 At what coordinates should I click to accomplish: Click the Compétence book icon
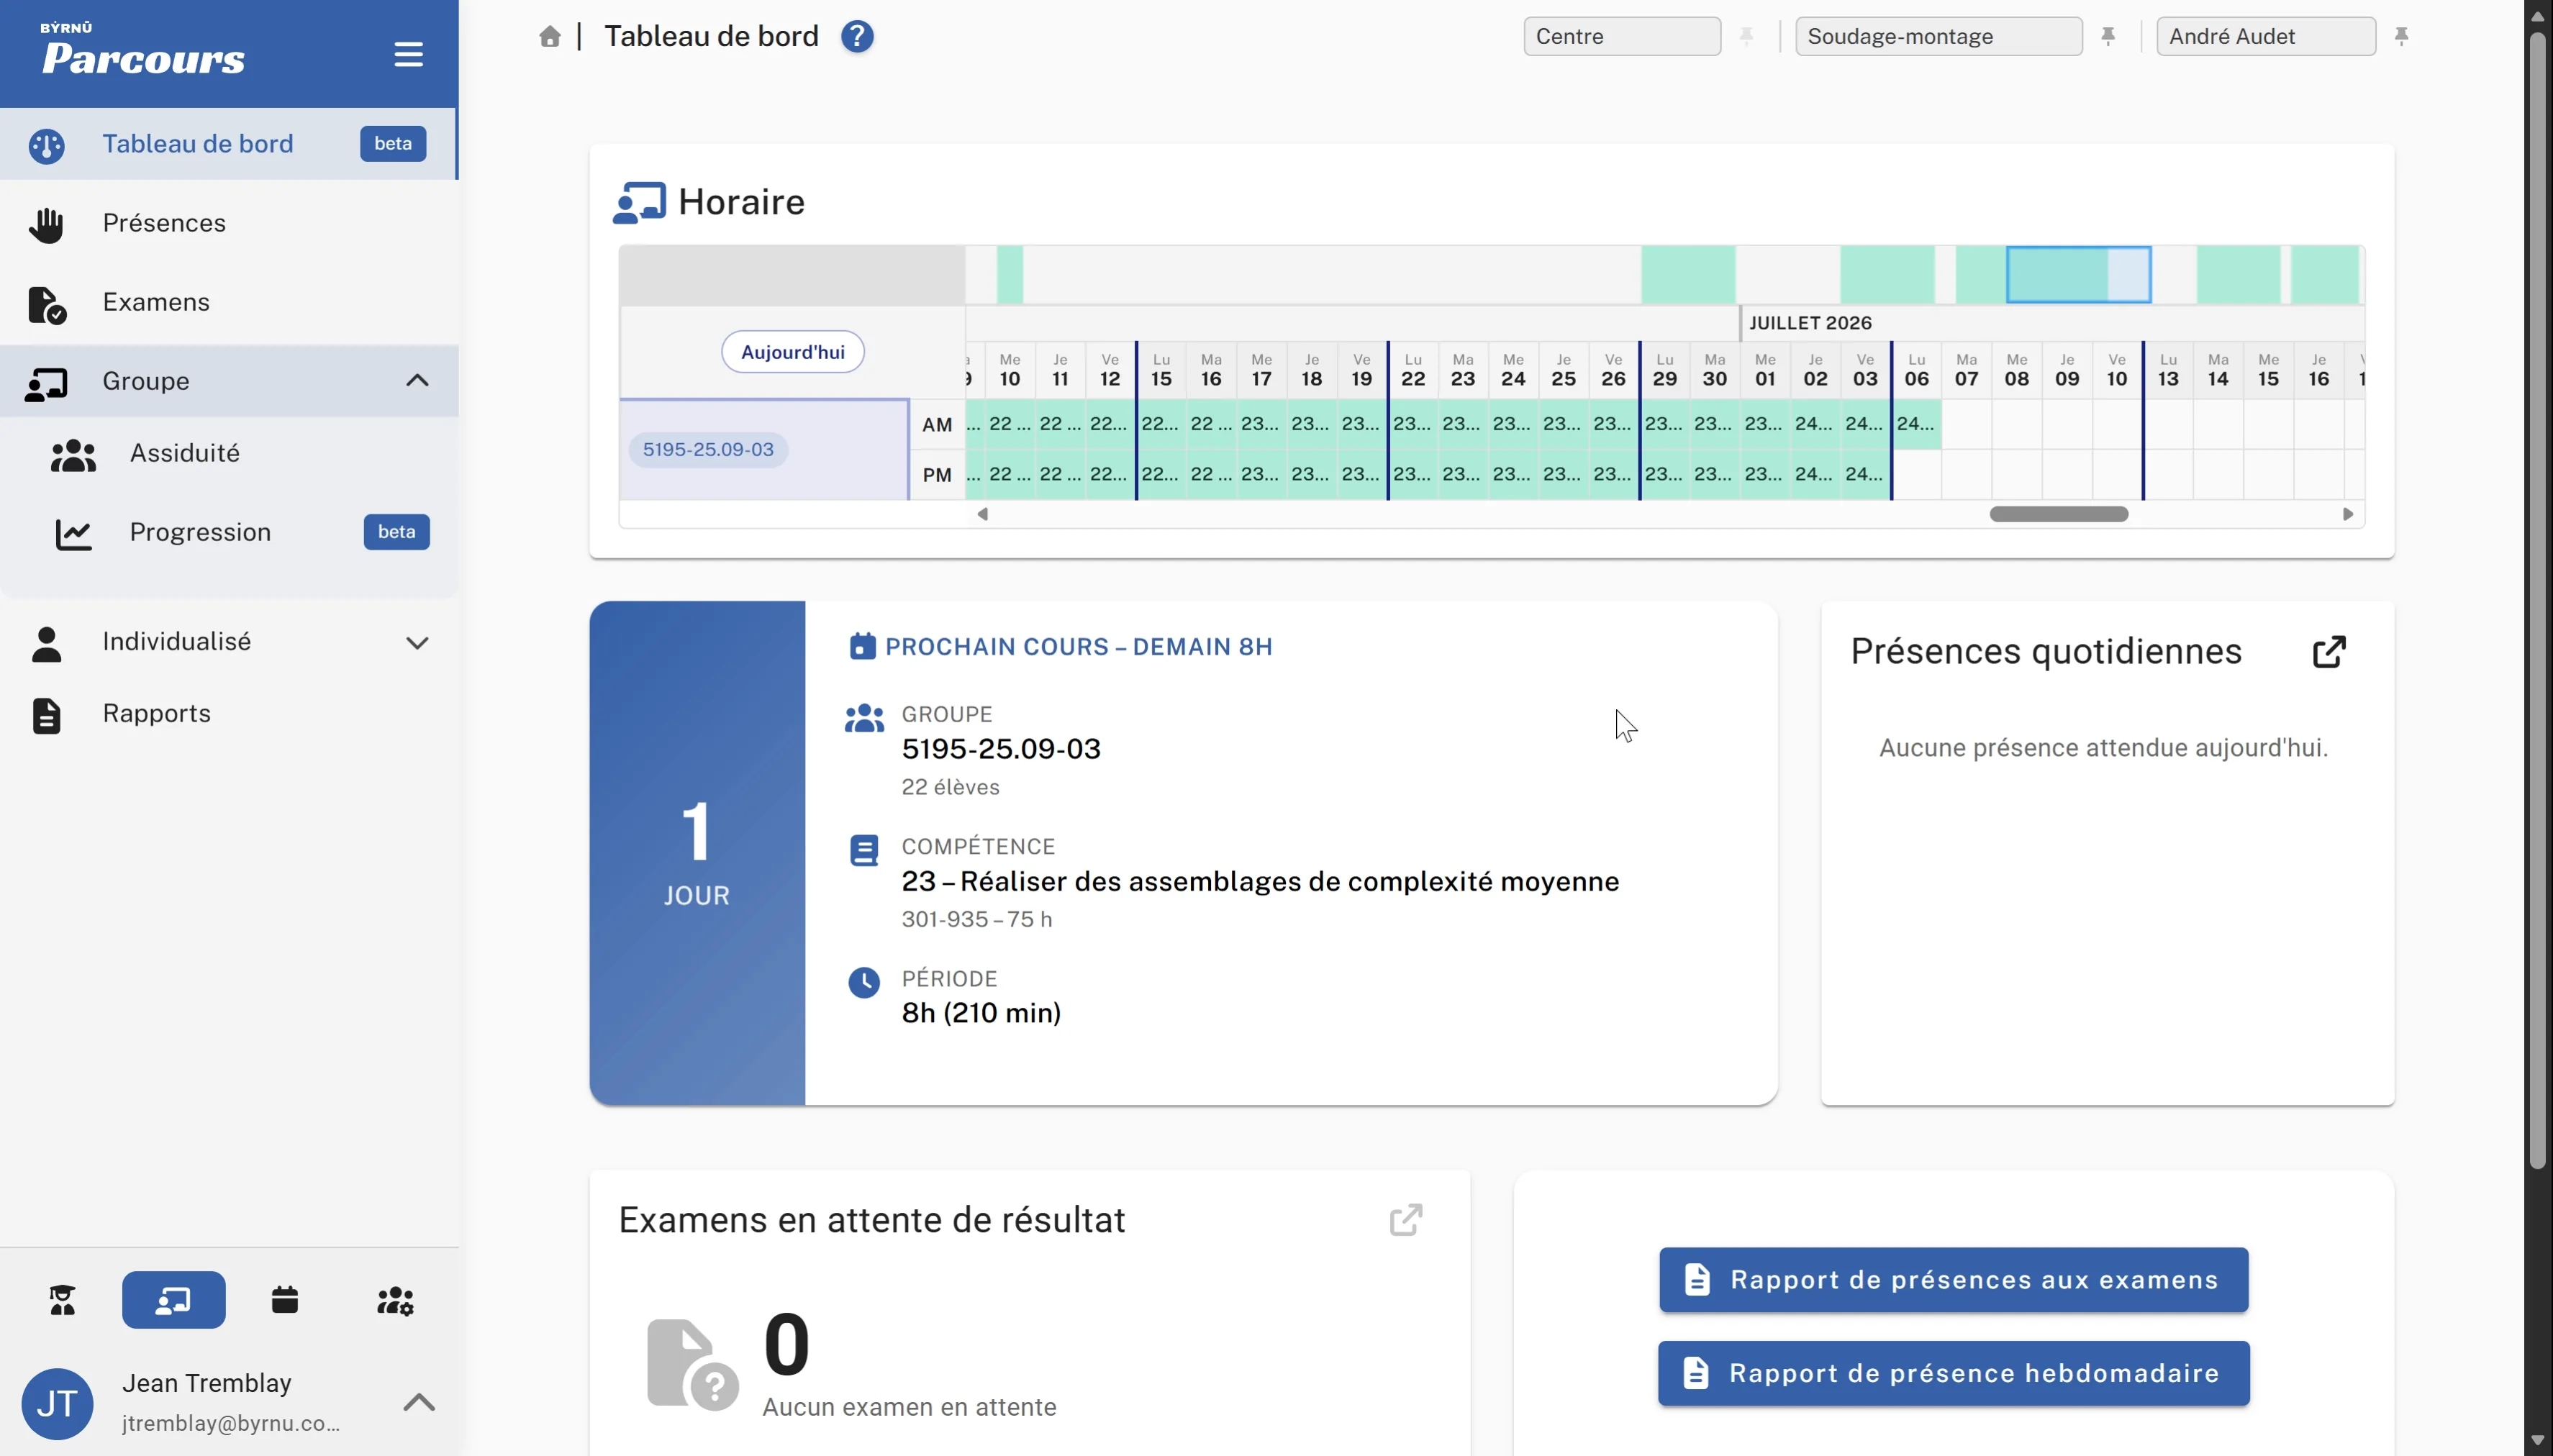tap(864, 850)
